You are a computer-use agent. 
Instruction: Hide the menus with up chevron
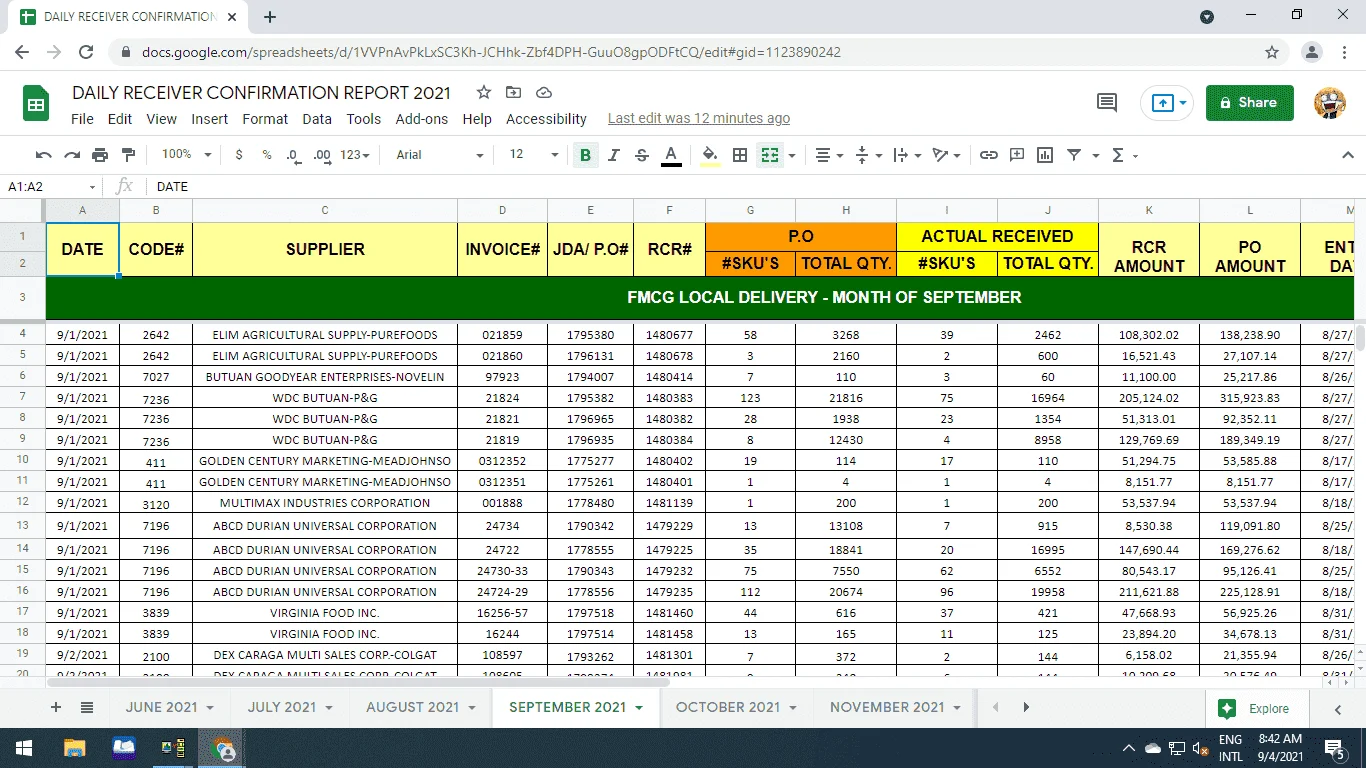tap(1347, 155)
